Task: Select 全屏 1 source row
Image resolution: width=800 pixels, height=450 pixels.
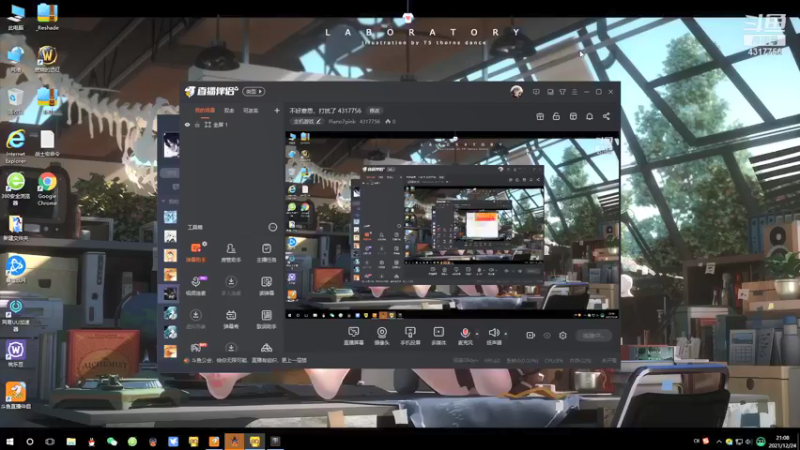Action: (x=232, y=124)
